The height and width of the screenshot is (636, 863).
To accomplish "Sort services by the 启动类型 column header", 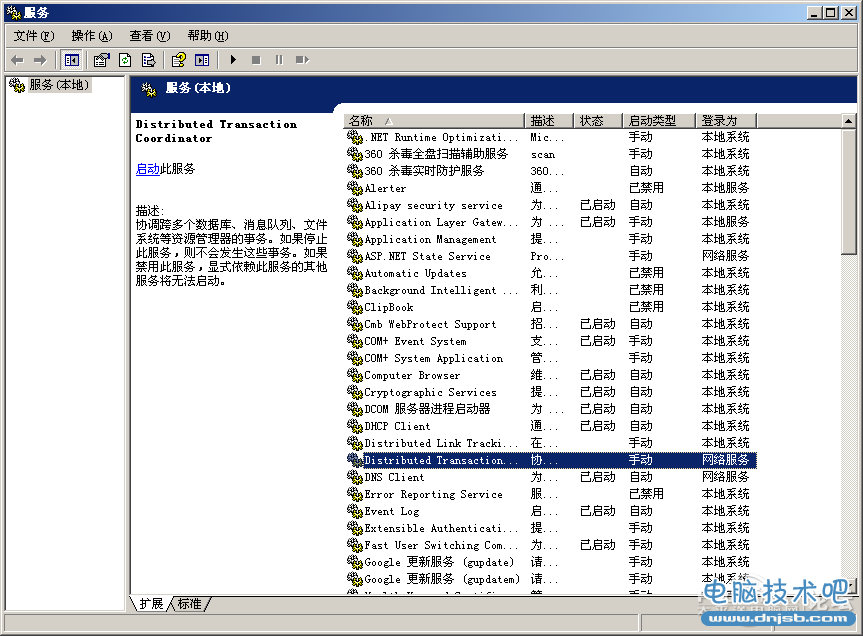I will point(658,120).
